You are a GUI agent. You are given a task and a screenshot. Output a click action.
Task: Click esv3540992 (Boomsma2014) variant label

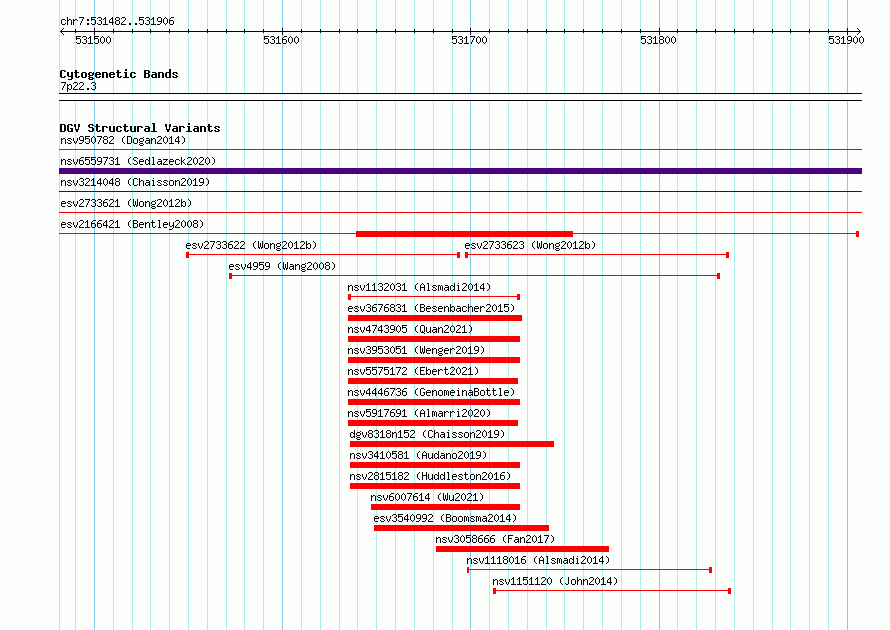point(446,518)
